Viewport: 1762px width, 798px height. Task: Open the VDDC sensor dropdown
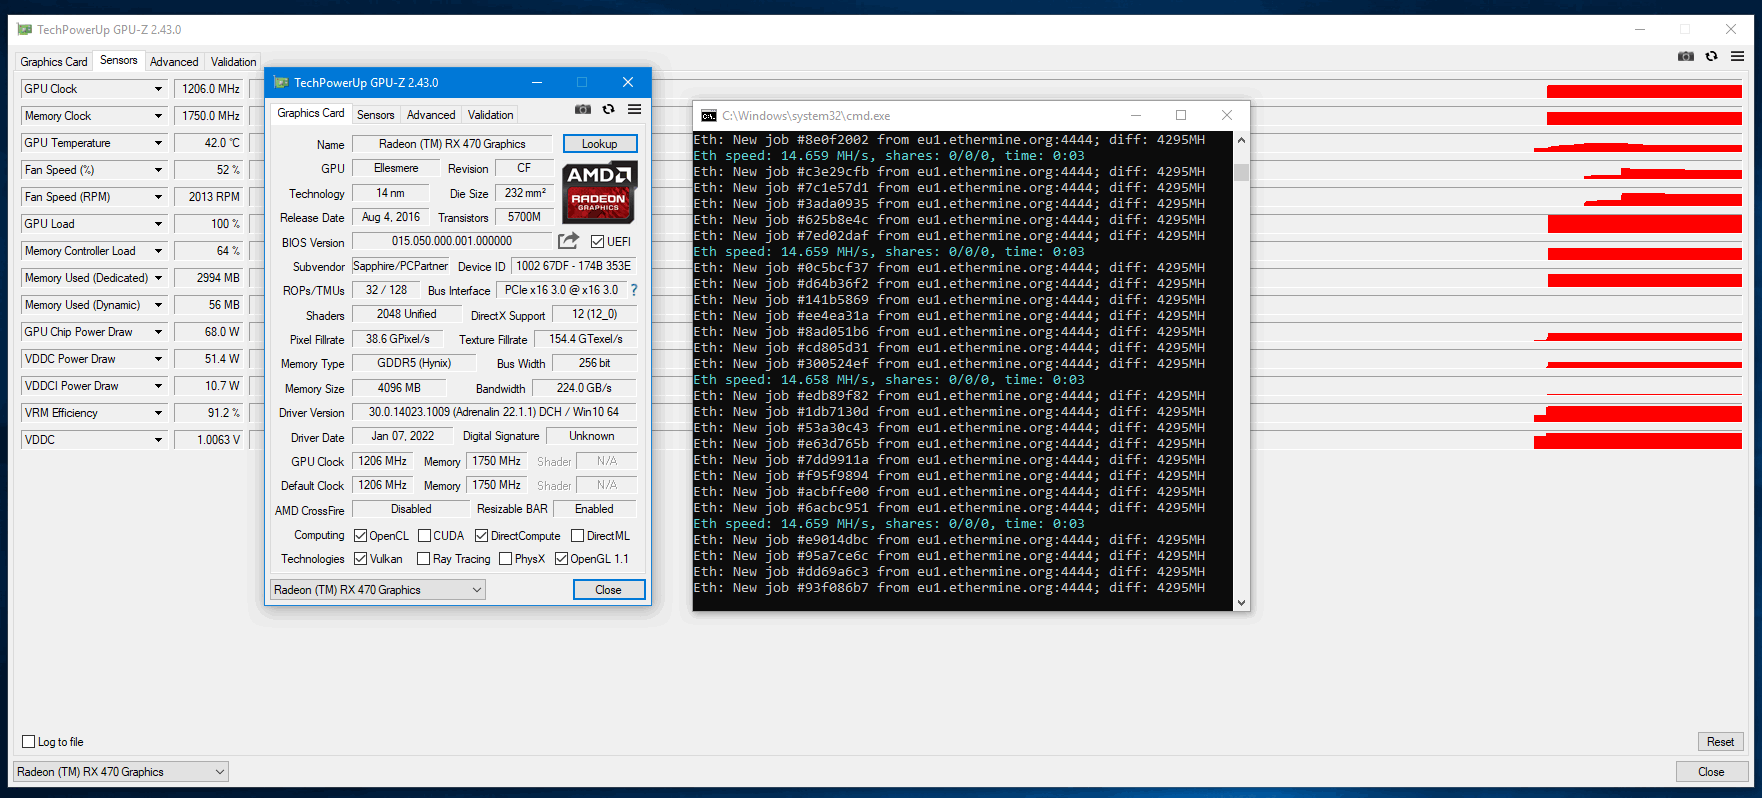tap(158, 440)
